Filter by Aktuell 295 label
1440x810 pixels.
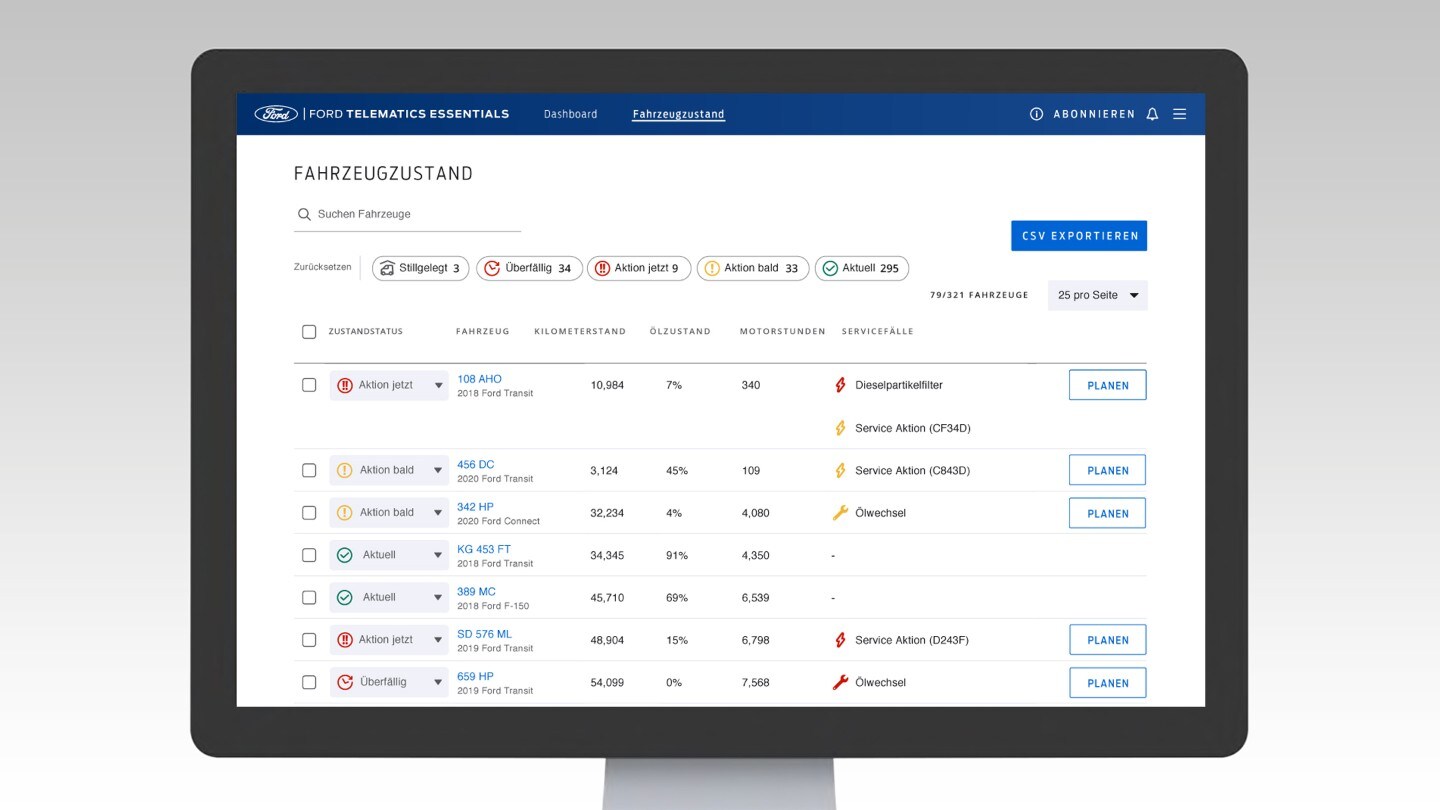870,268
